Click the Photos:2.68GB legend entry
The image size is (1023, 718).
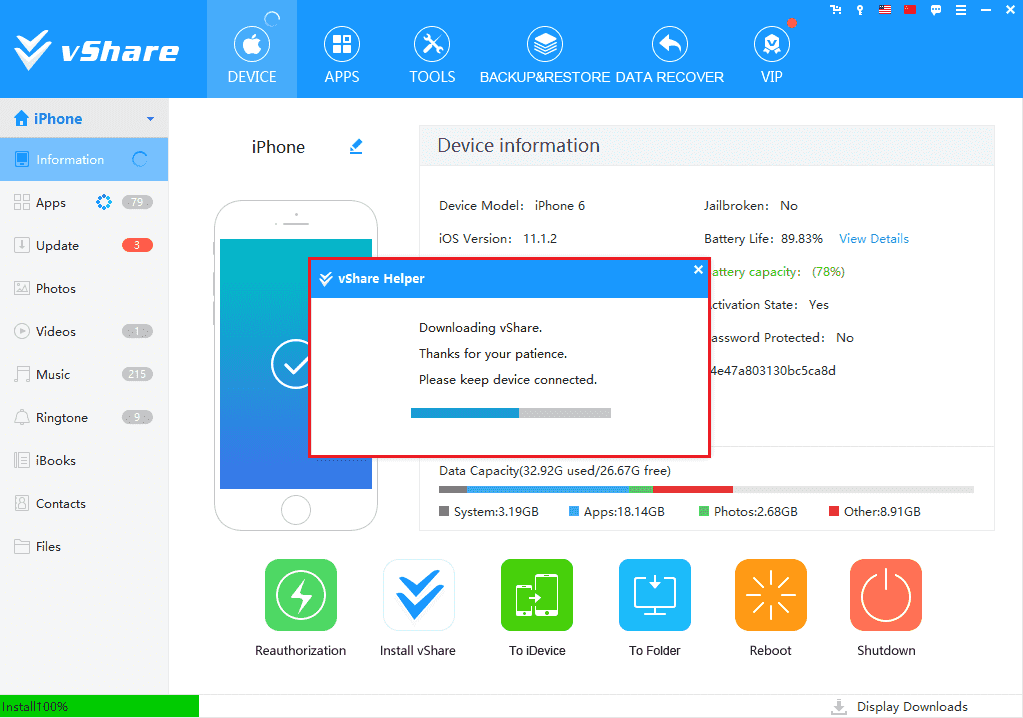point(748,512)
